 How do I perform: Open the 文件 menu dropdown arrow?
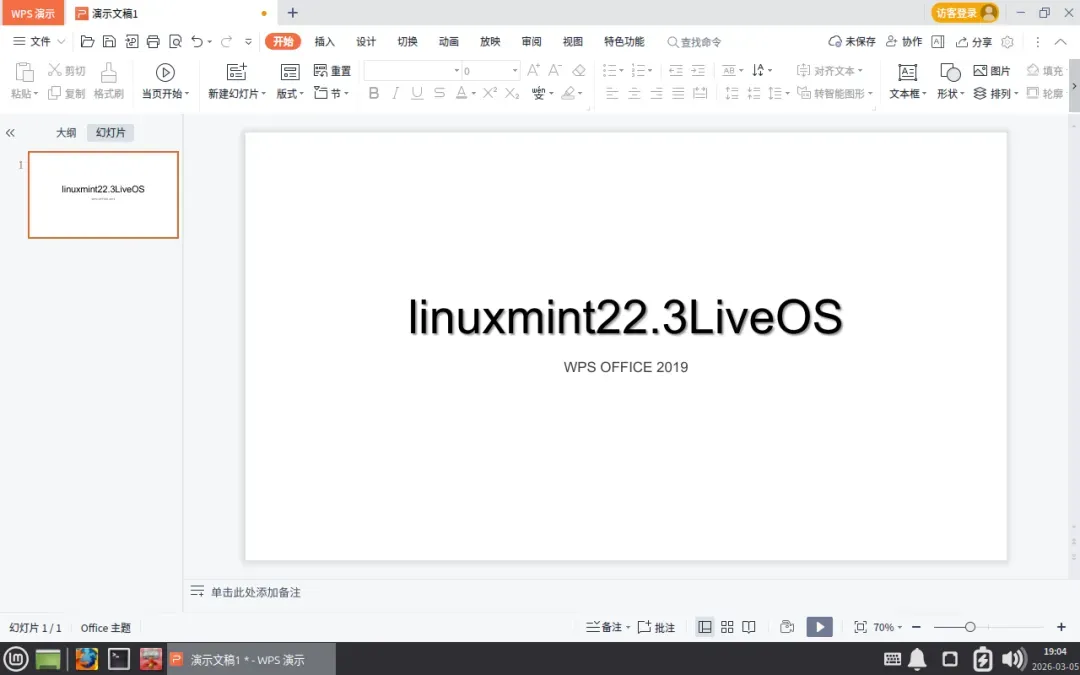[x=61, y=41]
